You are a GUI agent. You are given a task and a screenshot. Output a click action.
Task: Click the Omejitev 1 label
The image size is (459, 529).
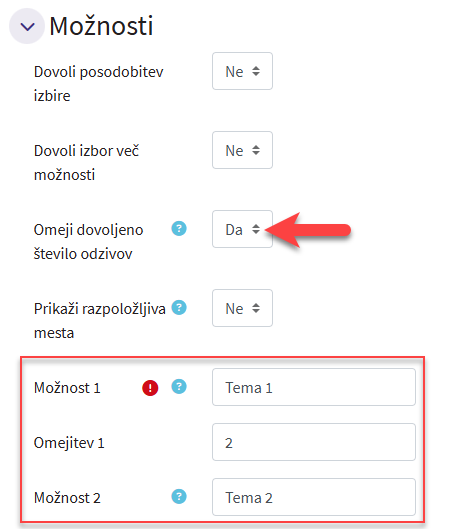(x=69, y=443)
